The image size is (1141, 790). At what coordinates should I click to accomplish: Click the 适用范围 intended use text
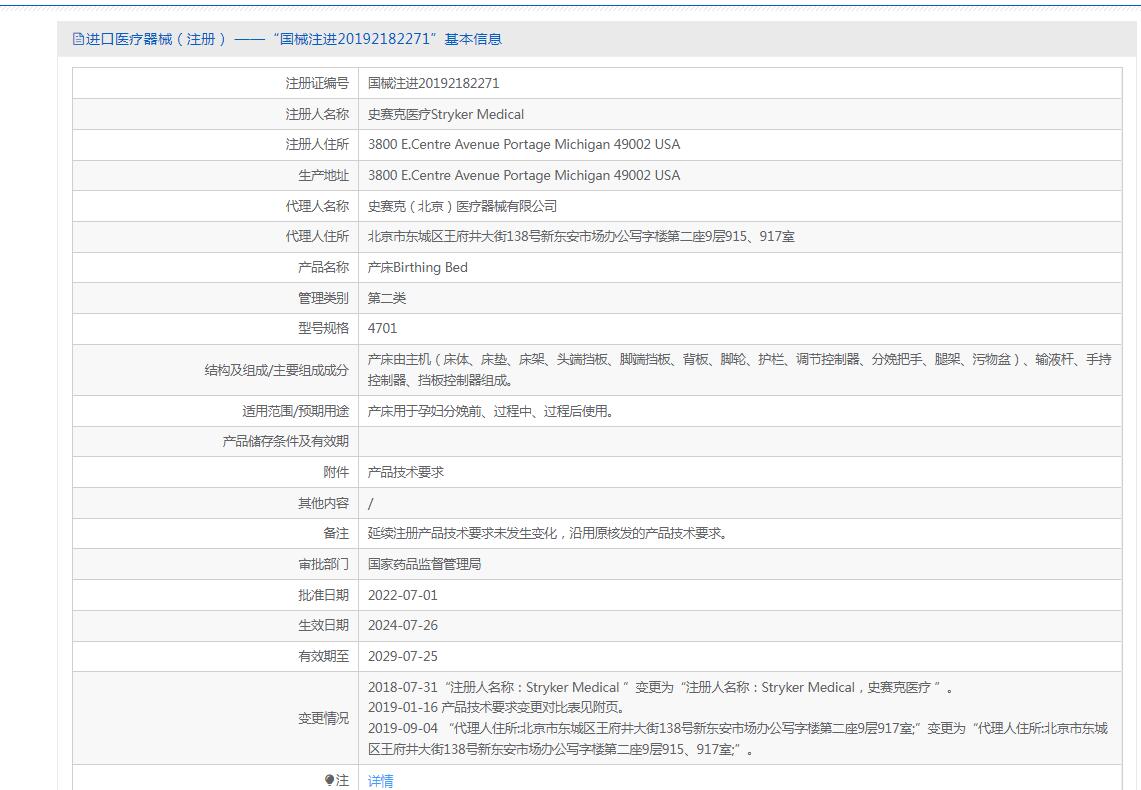[490, 411]
